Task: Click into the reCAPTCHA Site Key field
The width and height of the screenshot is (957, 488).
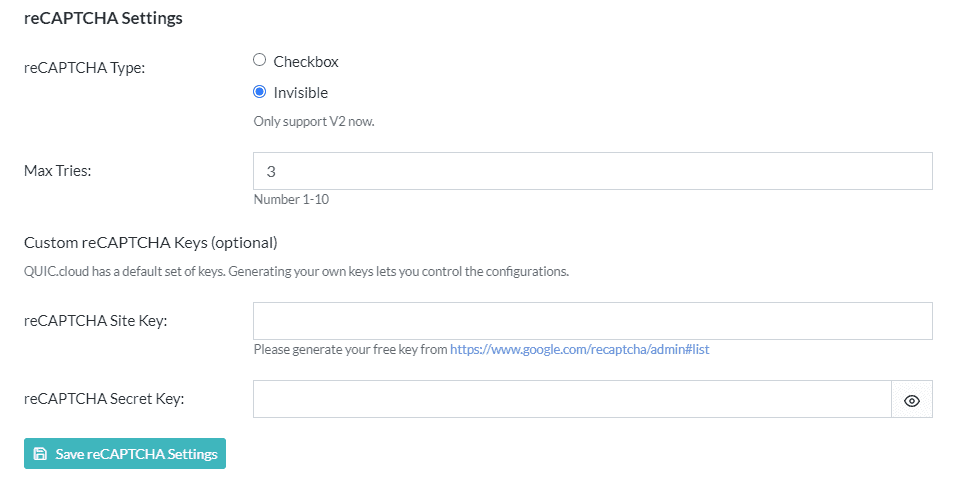Action: pos(592,321)
